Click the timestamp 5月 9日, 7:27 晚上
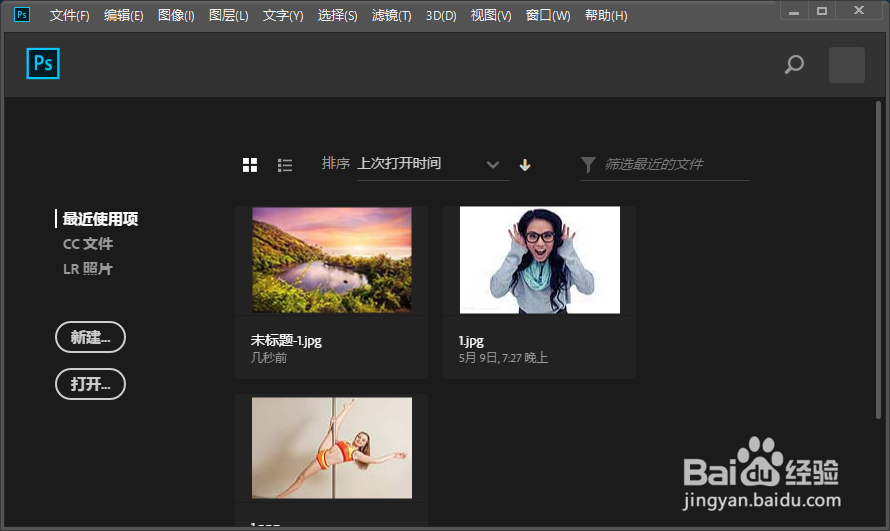 point(503,358)
